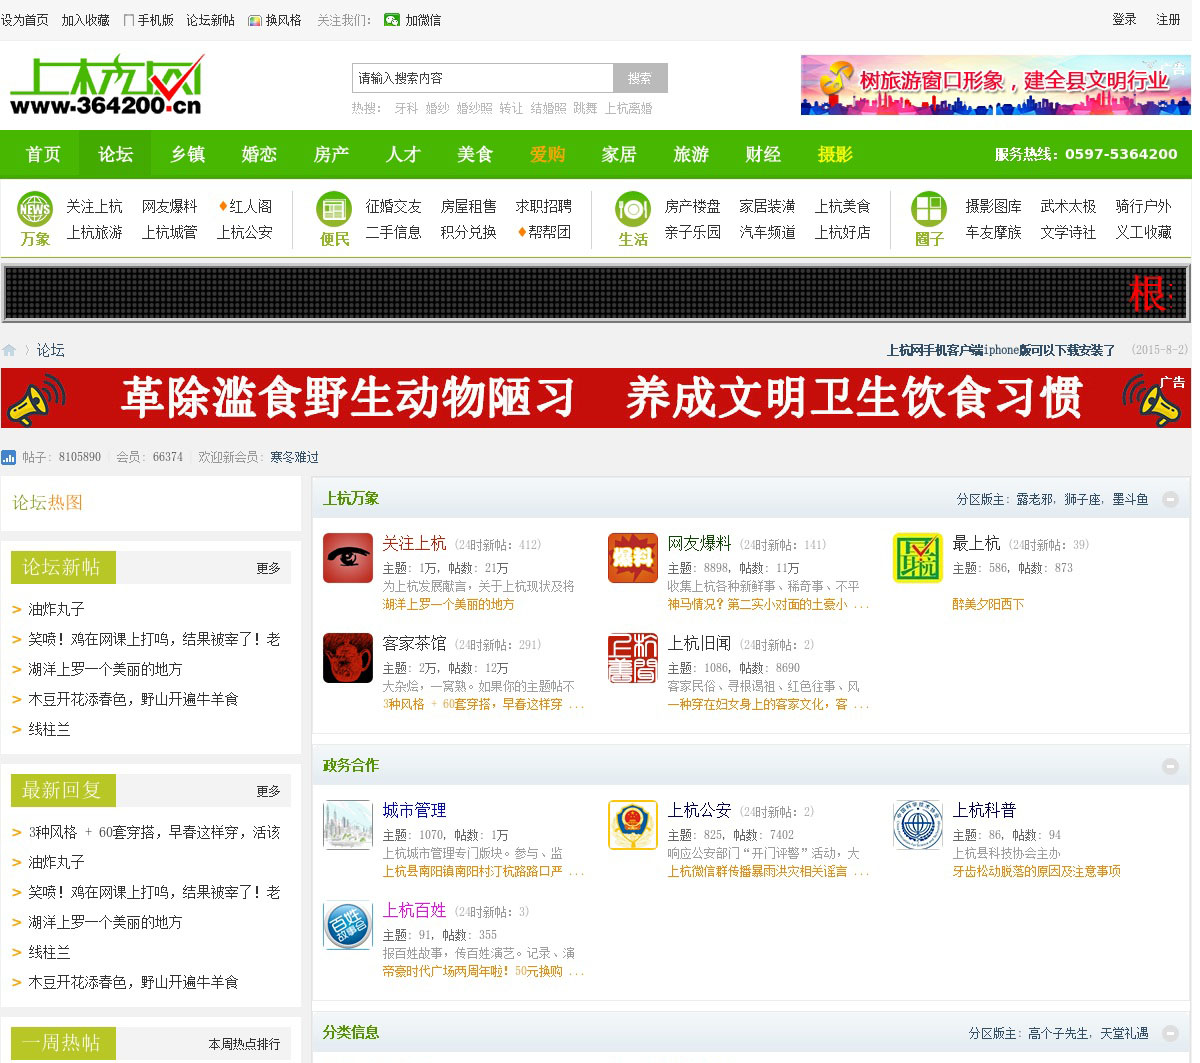Image resolution: width=1200 pixels, height=1063 pixels.
Task: Open the 上杭科普 globe icon
Action: pyautogui.click(x=918, y=825)
